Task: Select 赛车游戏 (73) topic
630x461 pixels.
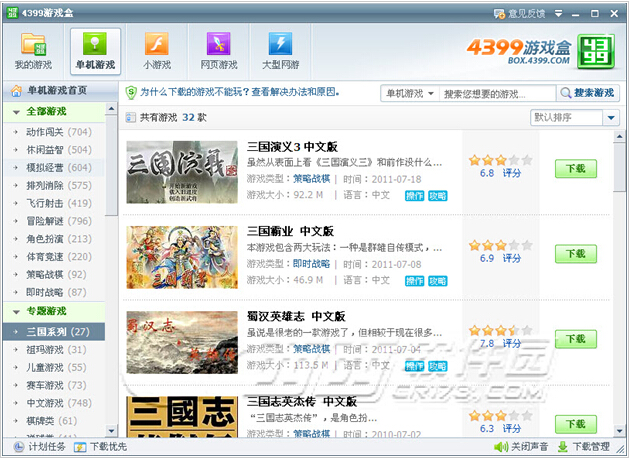Action: point(54,385)
